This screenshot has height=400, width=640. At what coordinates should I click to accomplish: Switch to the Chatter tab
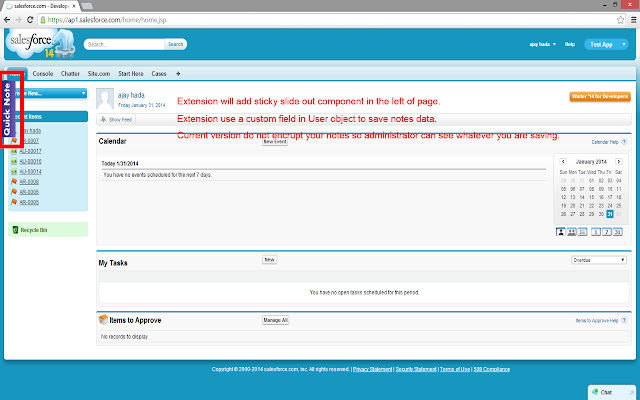click(70, 73)
